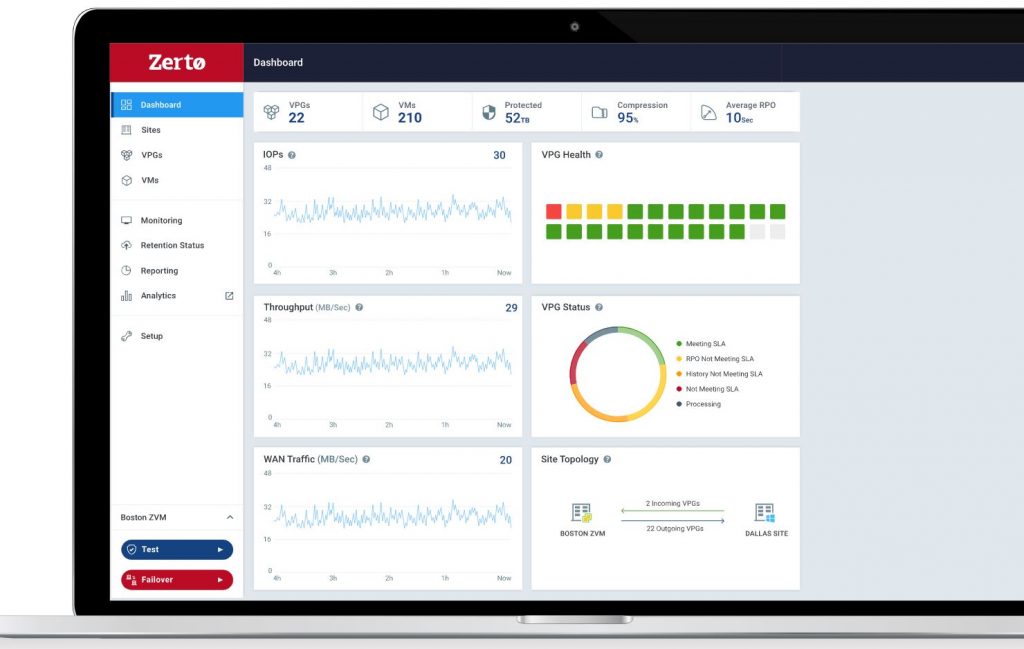
Task: Click help icon beside Site Topology
Action: [607, 460]
